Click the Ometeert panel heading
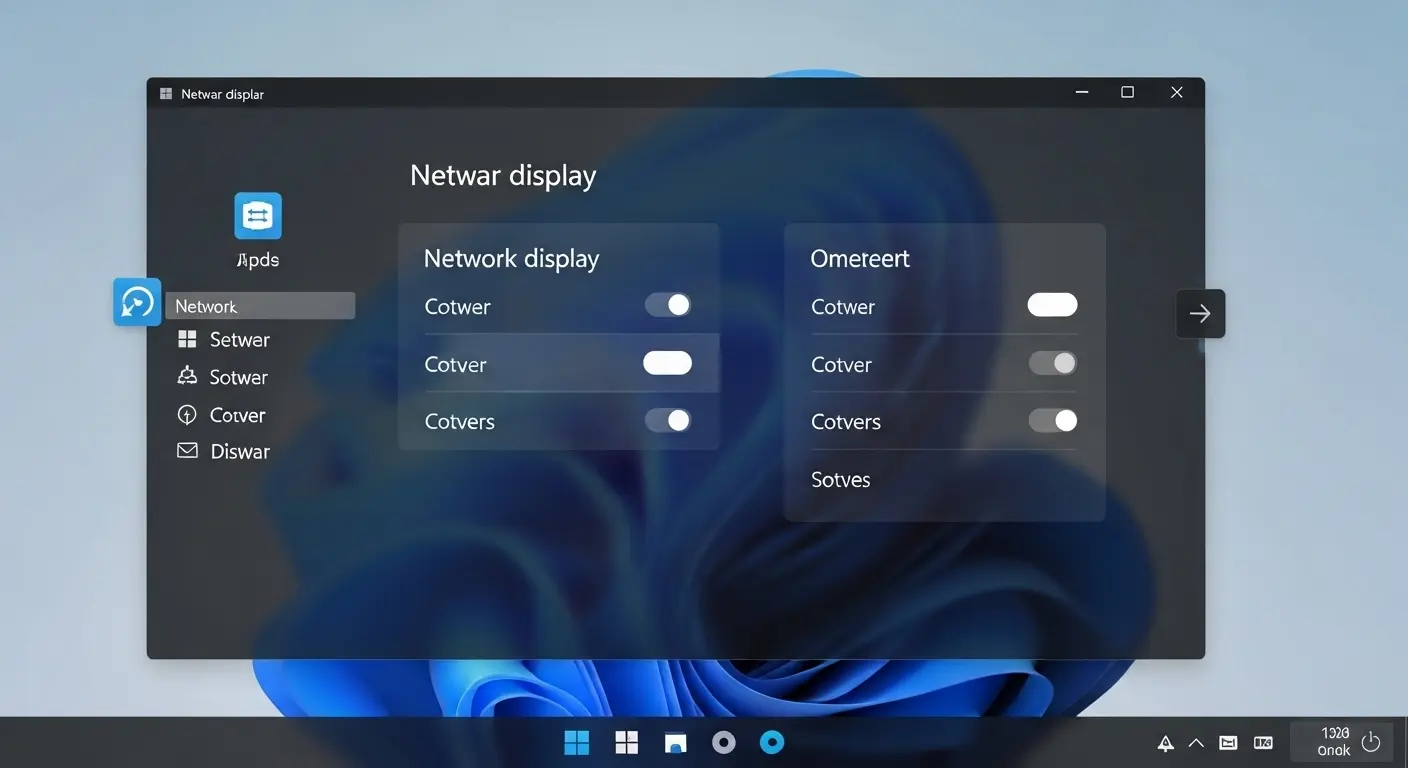The width and height of the screenshot is (1408, 768). click(x=860, y=259)
